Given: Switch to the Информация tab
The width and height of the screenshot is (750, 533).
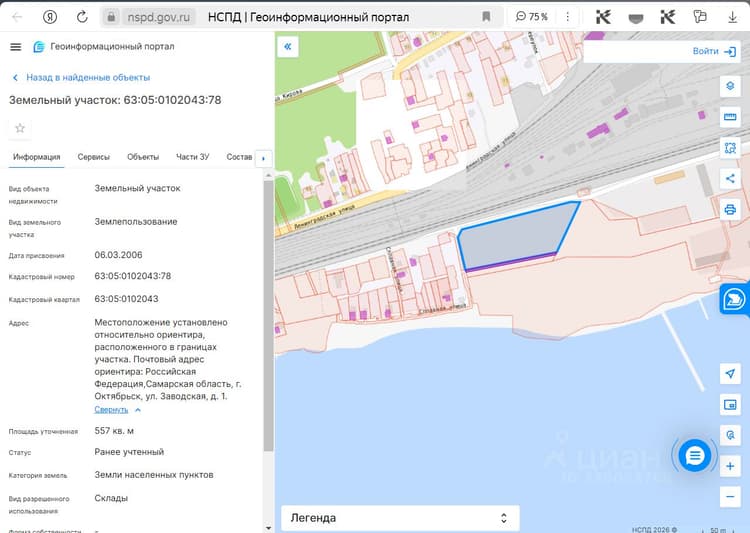Looking at the screenshot, I should (x=36, y=157).
